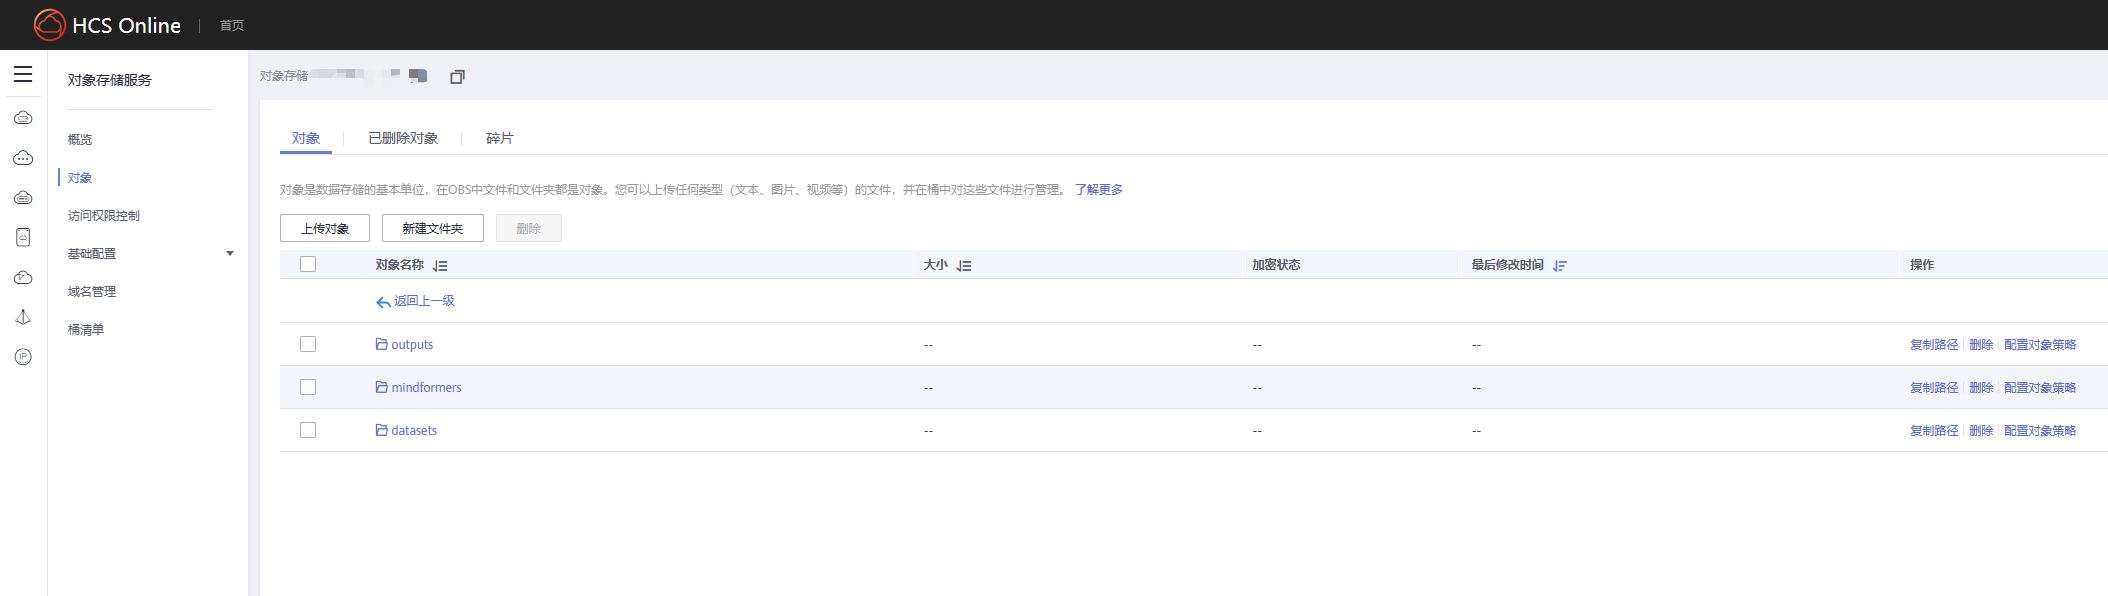Open the cloud backup arrow sidebar icon
Viewport: 2108px width, 596px height.
point(23,277)
